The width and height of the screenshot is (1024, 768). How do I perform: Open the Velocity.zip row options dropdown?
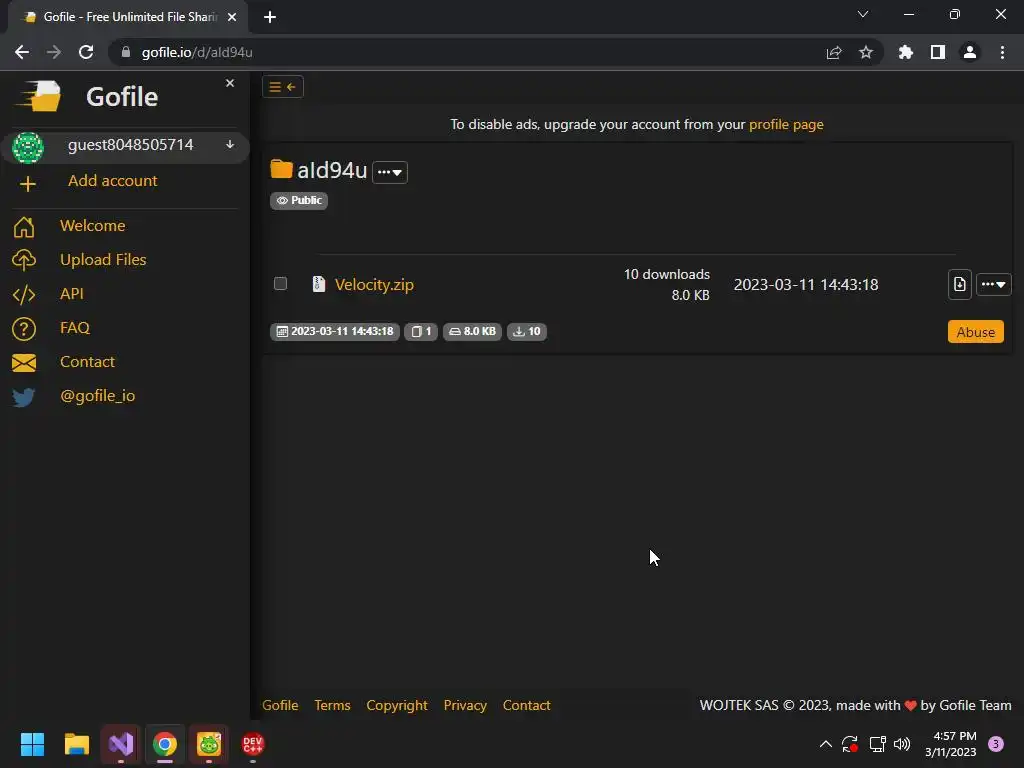tap(993, 285)
